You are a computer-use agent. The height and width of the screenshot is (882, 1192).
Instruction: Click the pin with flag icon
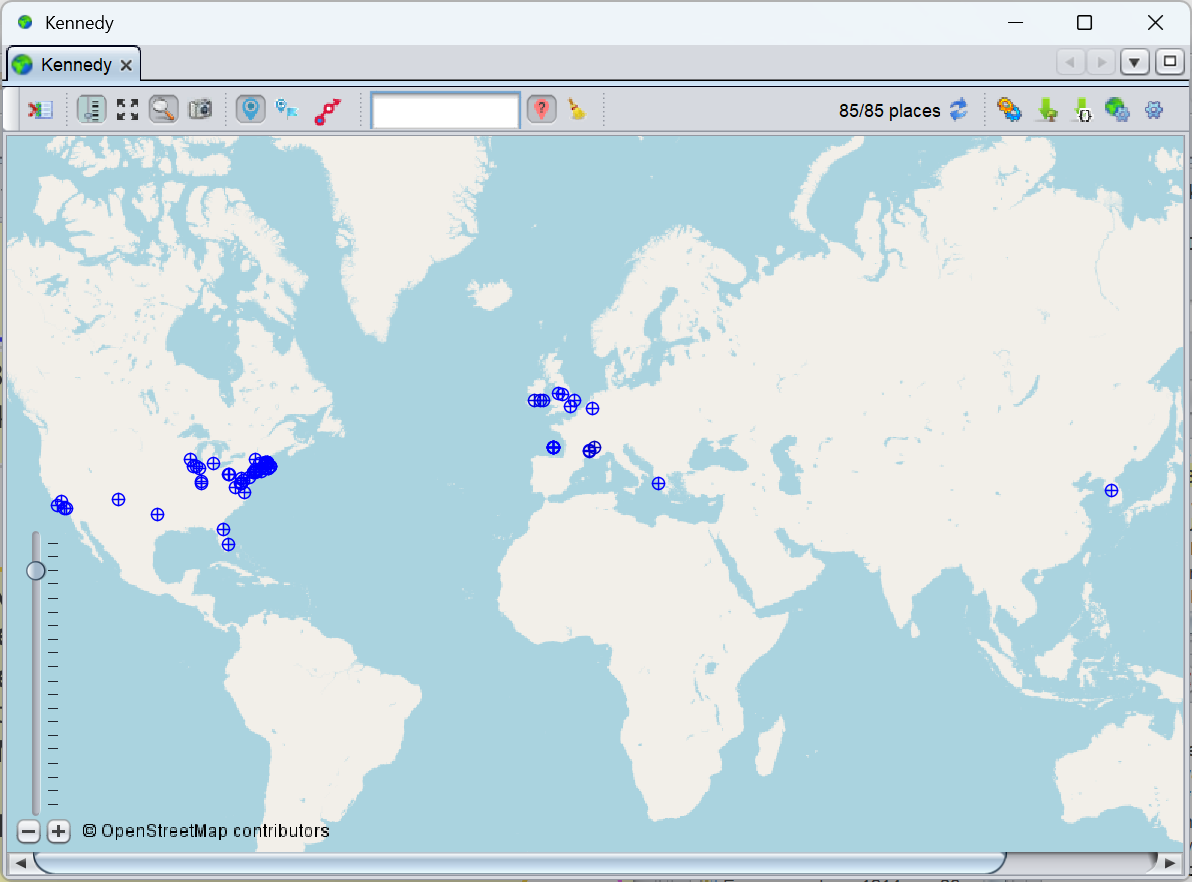point(287,110)
